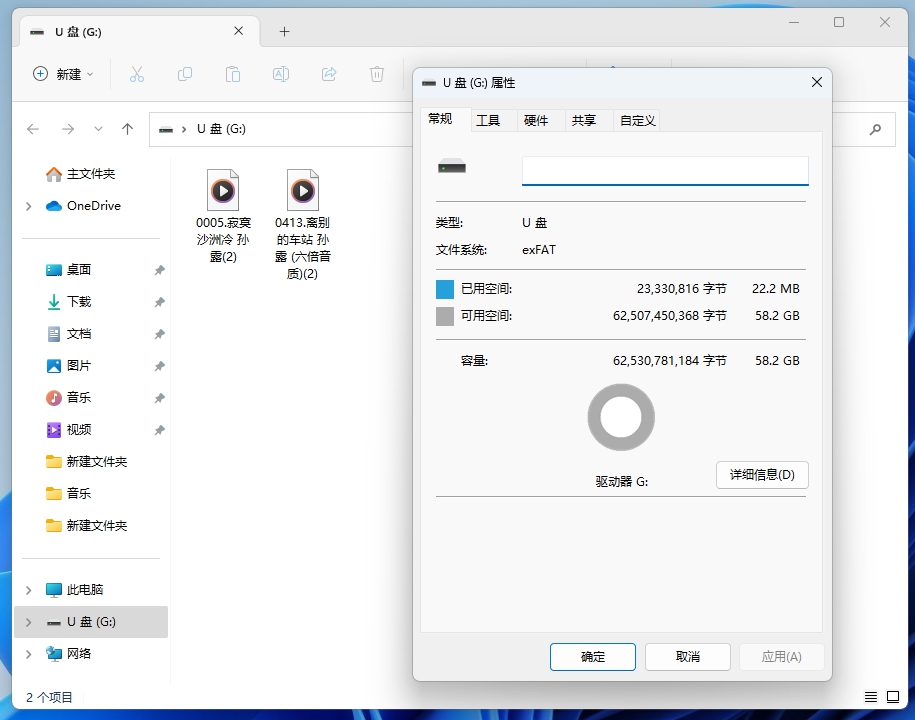915x720 pixels.
Task: Click the Share icon in toolbar
Action: (x=329, y=74)
